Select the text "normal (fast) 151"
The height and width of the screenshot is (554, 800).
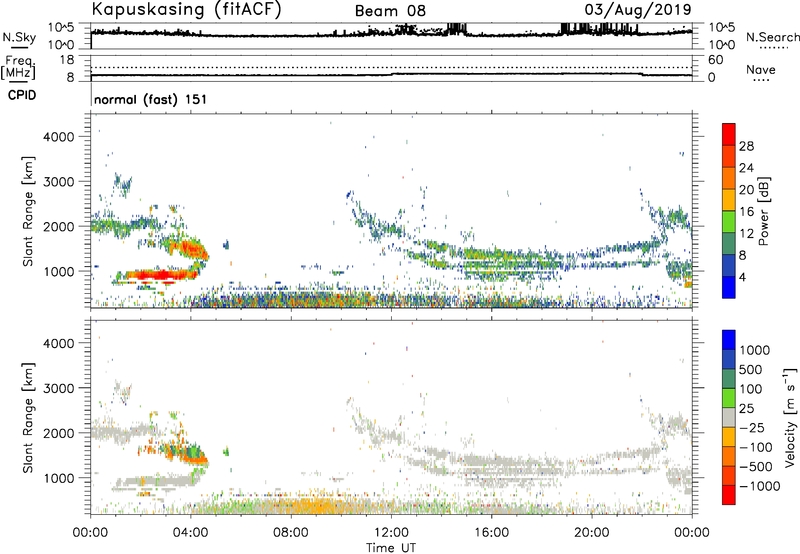click(151, 99)
